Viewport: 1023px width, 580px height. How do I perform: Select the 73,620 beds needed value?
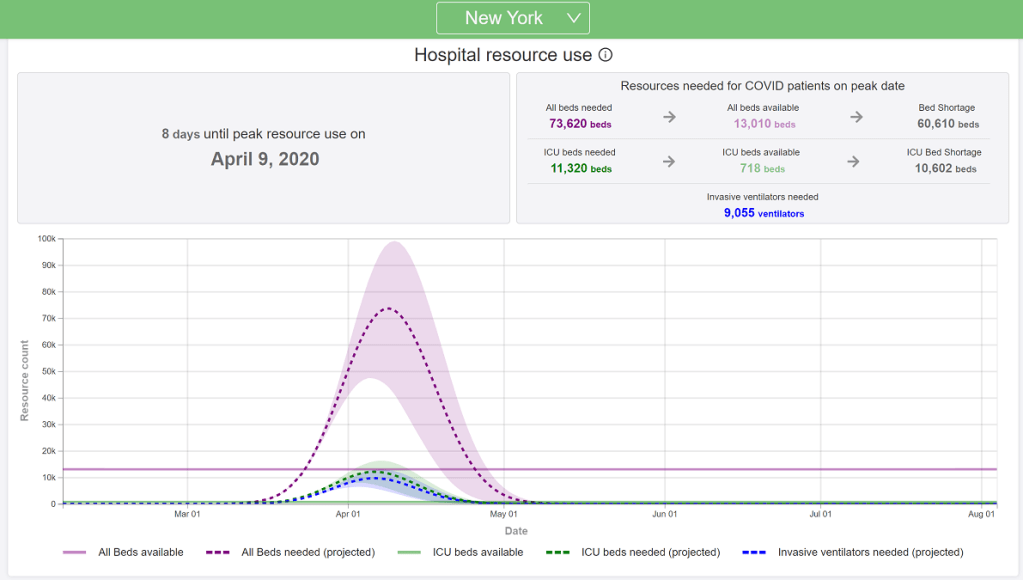tap(579, 124)
